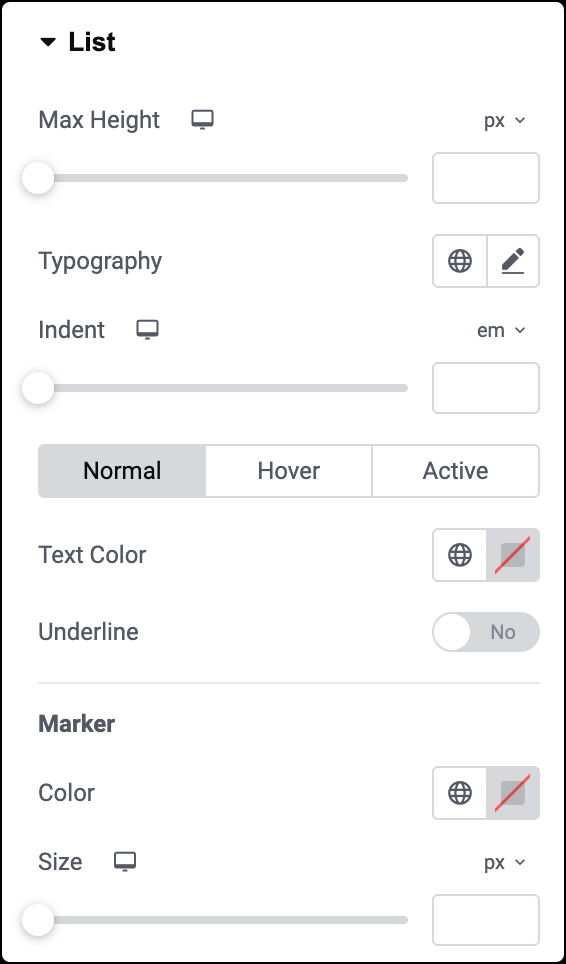Image resolution: width=566 pixels, height=964 pixels.
Task: Click the Max Height slider handle
Action: [x=38, y=178]
